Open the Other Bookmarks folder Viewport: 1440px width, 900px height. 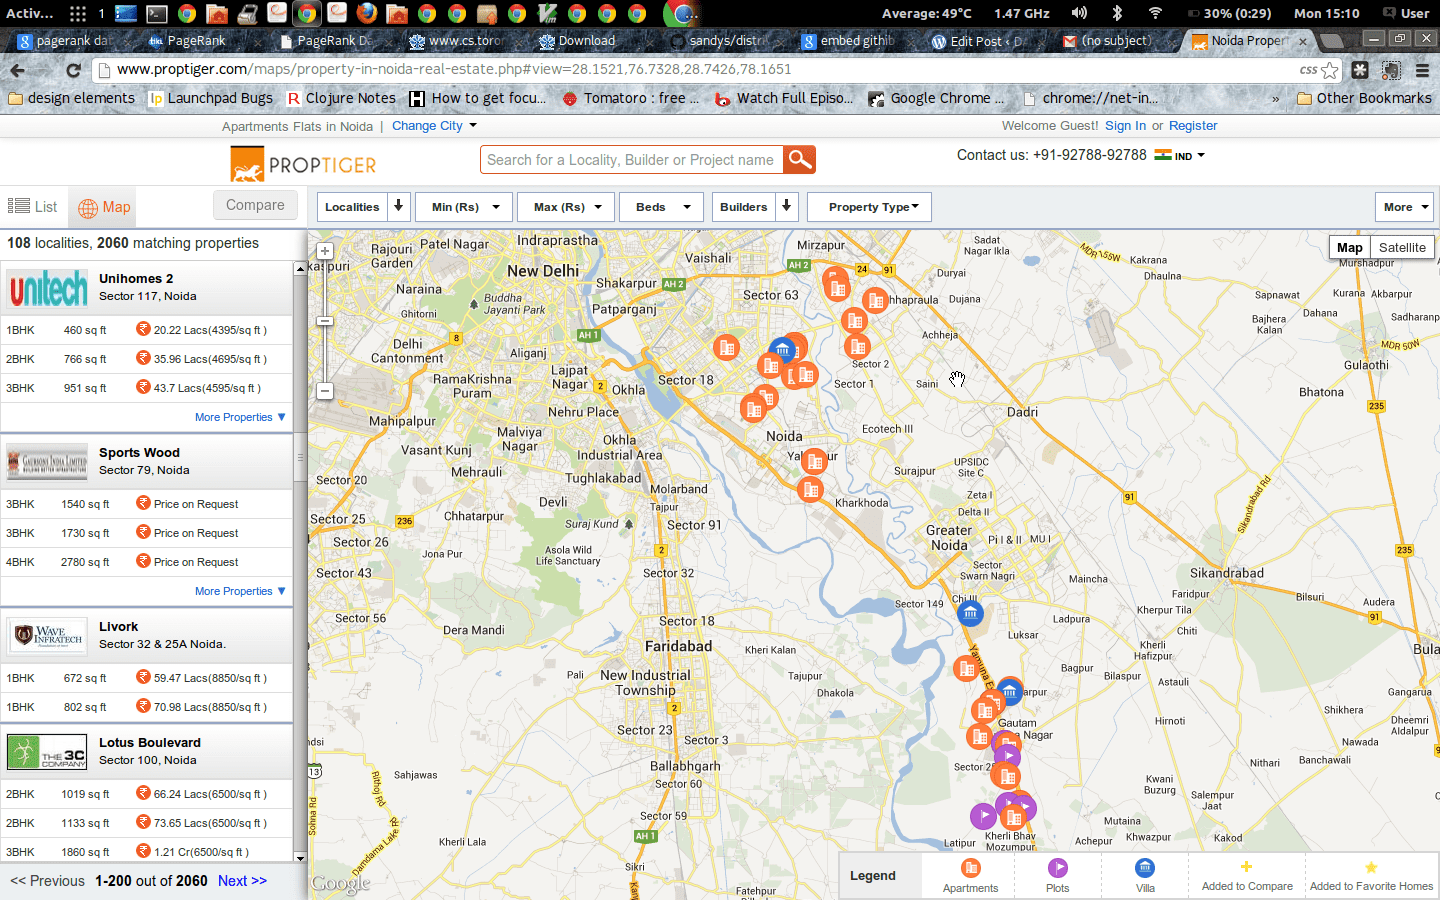(1364, 98)
